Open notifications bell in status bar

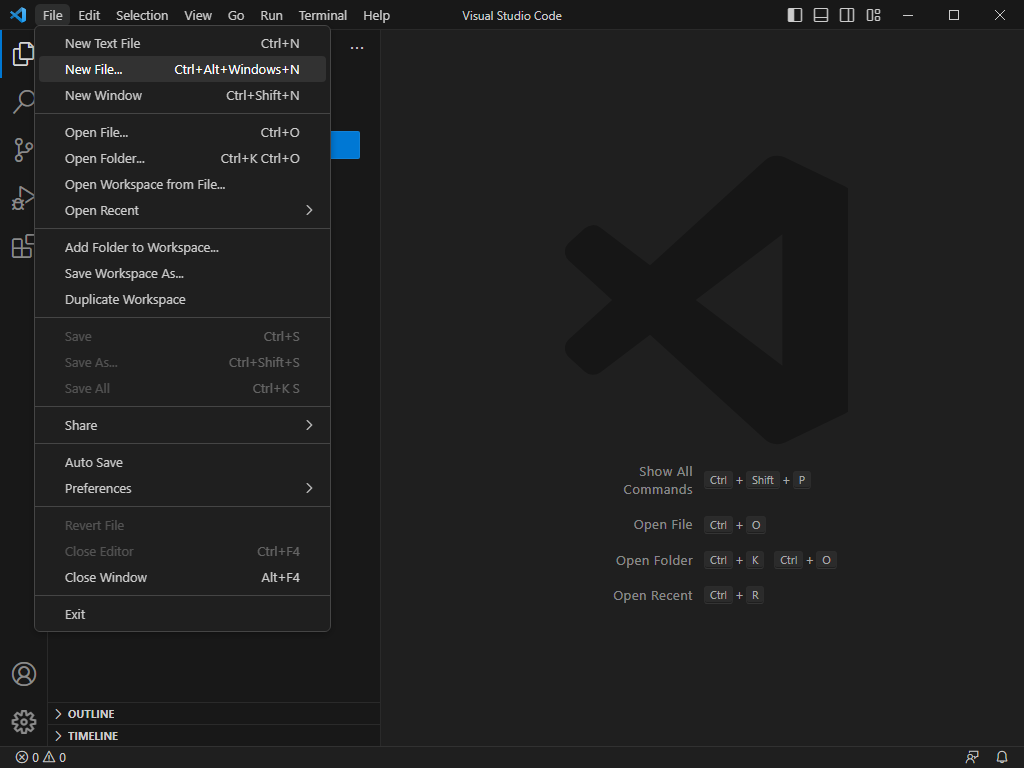1002,757
